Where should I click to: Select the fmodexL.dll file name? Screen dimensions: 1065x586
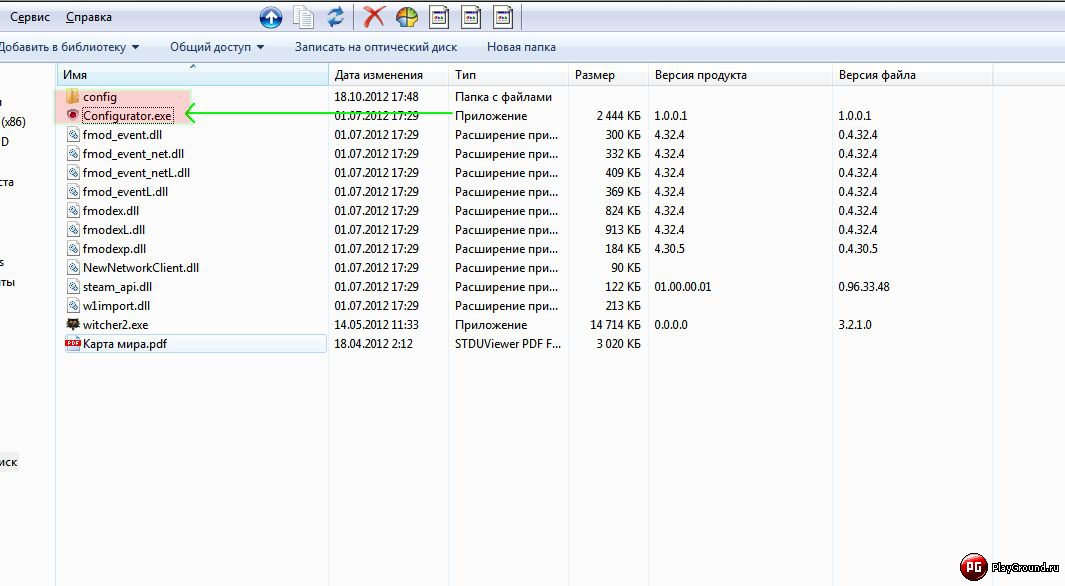(114, 230)
